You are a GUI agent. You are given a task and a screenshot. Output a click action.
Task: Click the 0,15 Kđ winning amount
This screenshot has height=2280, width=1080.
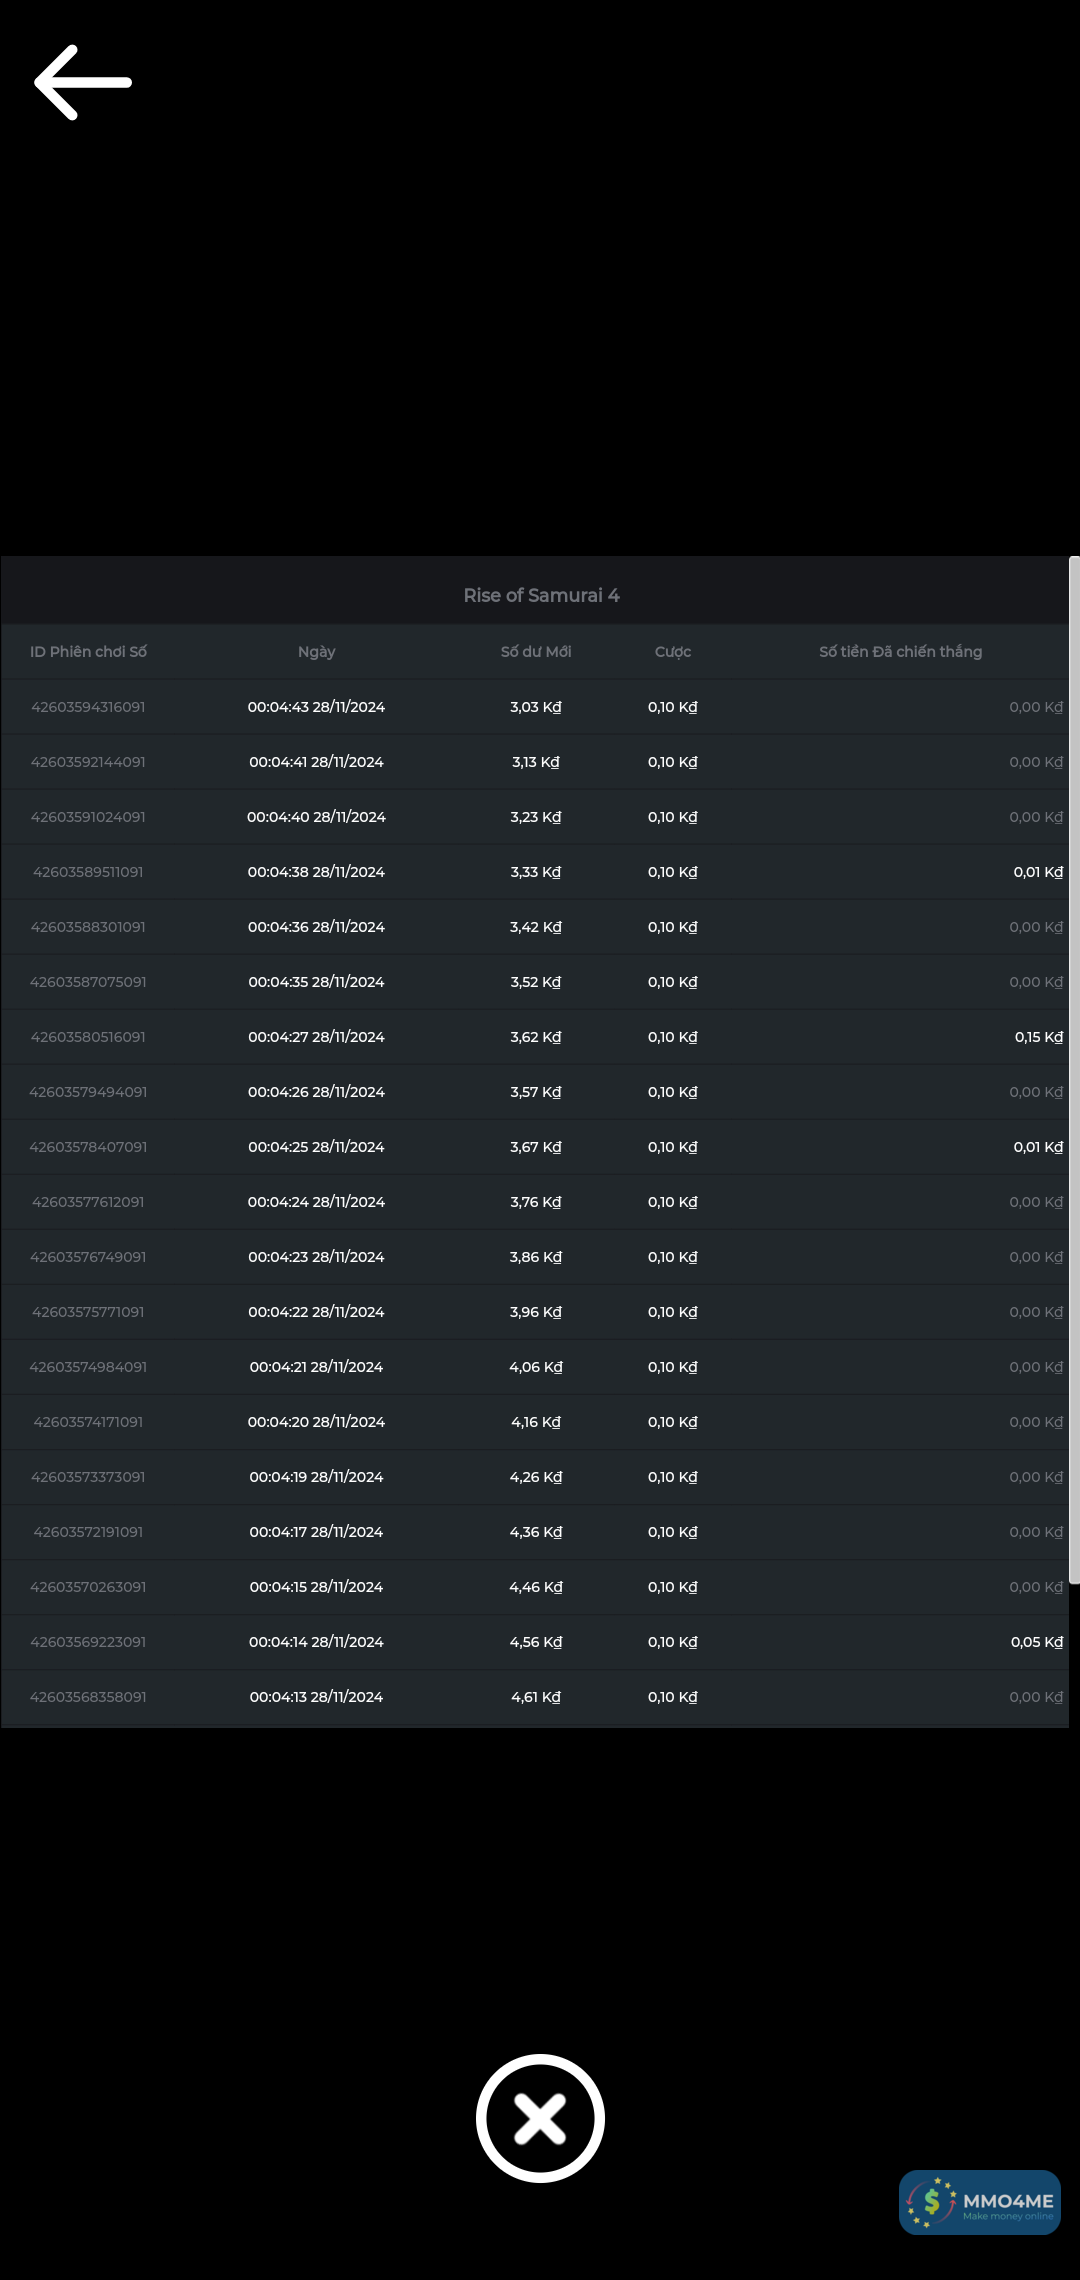coord(1038,1037)
